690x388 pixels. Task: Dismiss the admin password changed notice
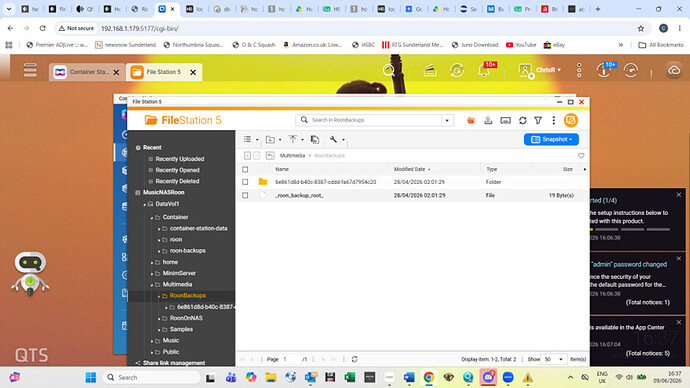679,258
